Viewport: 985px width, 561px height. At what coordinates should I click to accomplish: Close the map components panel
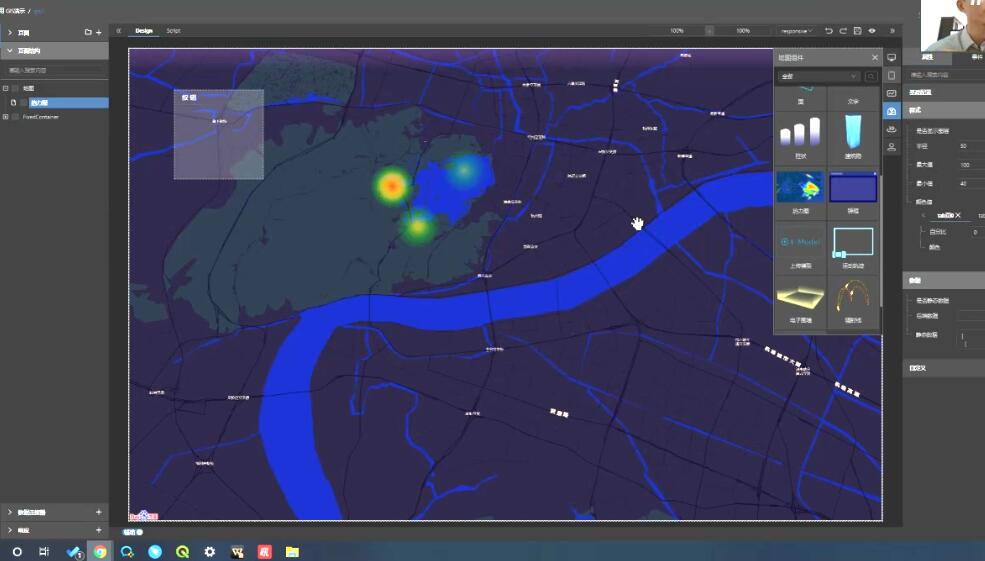875,58
